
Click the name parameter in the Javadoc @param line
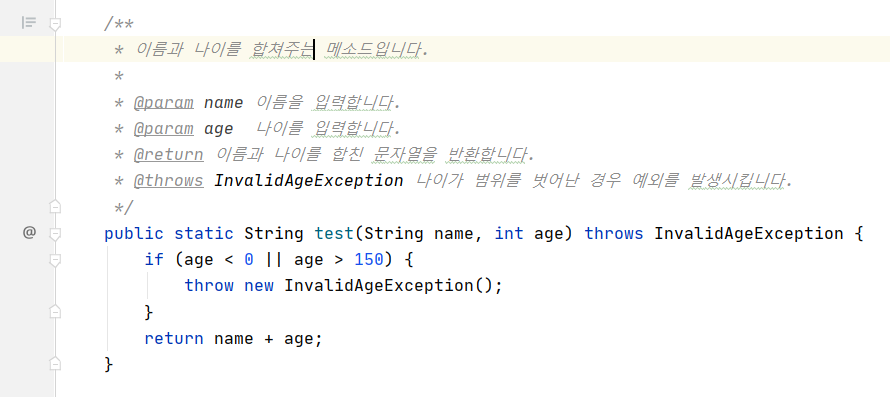click(224, 103)
